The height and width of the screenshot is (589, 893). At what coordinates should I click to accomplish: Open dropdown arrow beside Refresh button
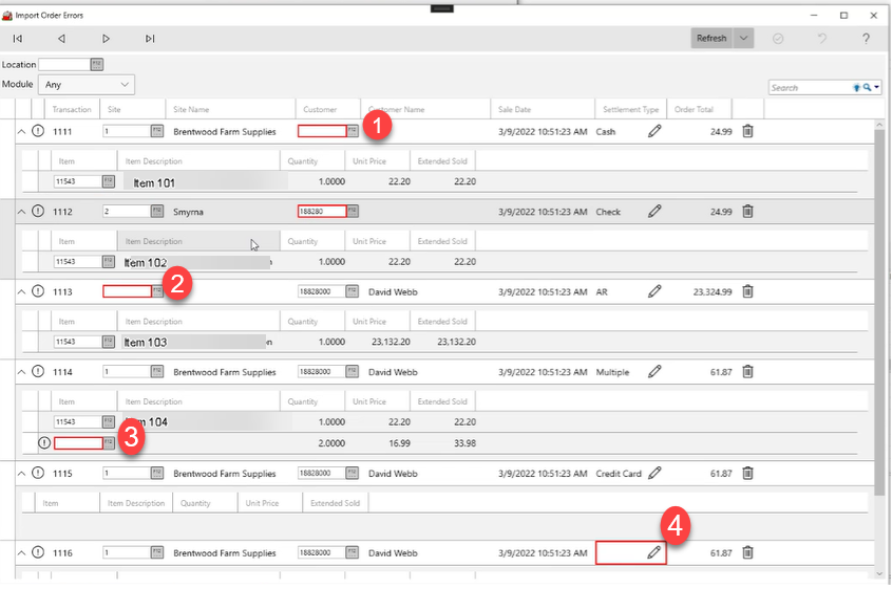743,39
